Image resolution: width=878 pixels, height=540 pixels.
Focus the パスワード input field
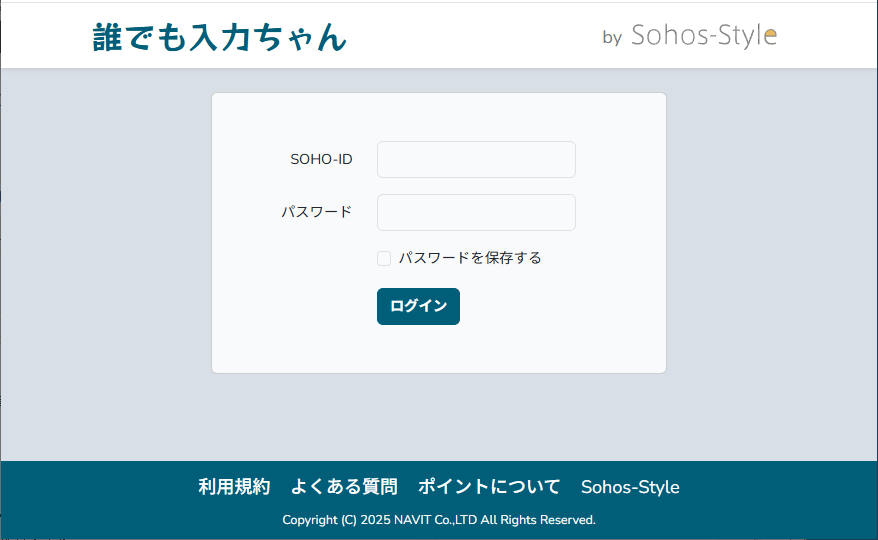point(476,212)
